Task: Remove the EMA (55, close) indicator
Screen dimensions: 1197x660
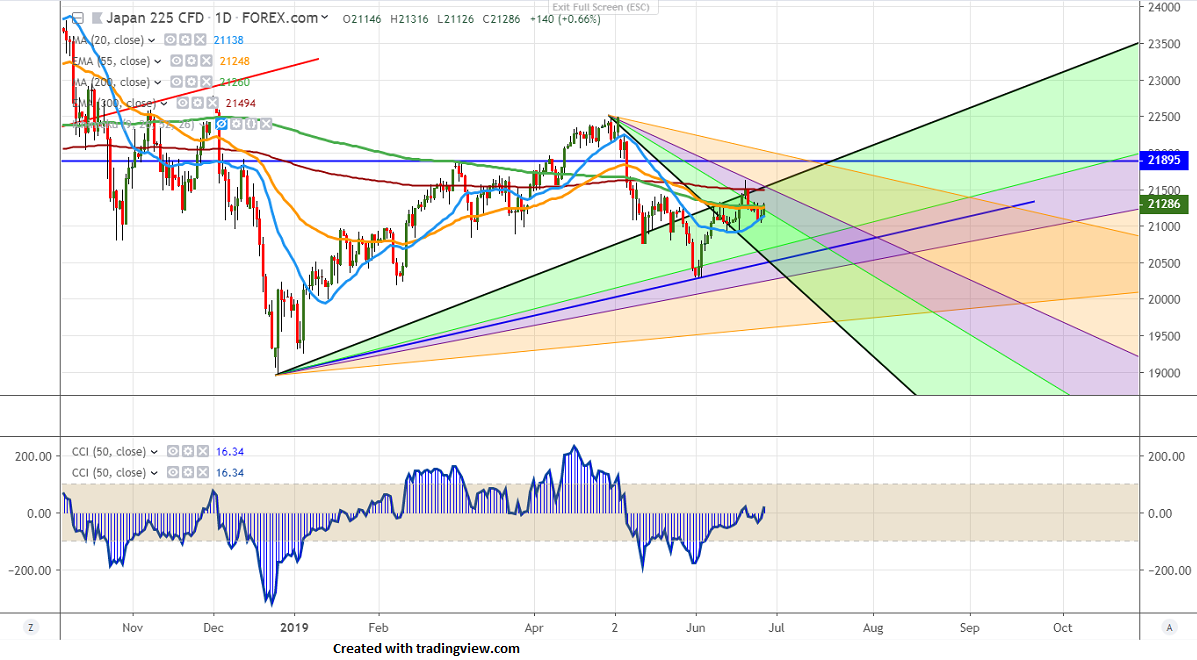Action: pos(205,61)
